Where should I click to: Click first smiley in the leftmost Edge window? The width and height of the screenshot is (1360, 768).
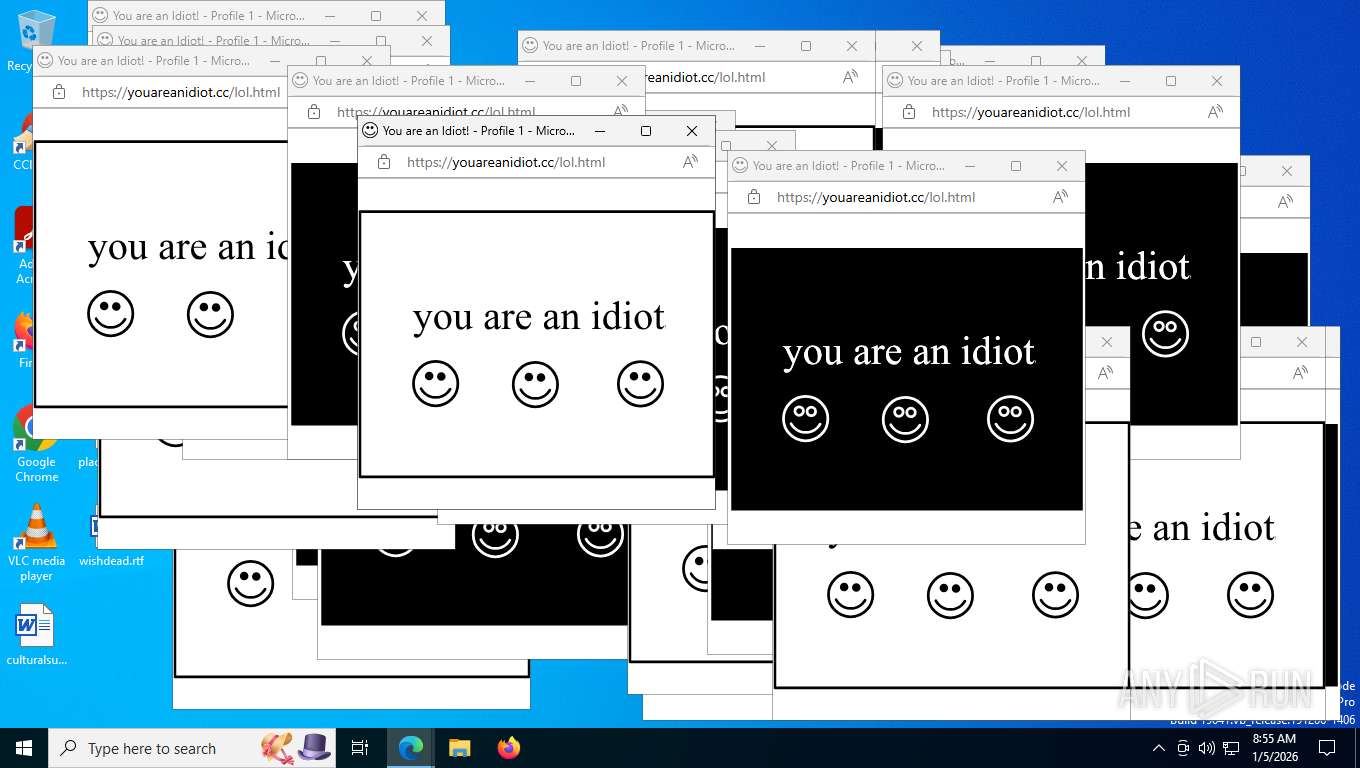pyautogui.click(x=111, y=314)
